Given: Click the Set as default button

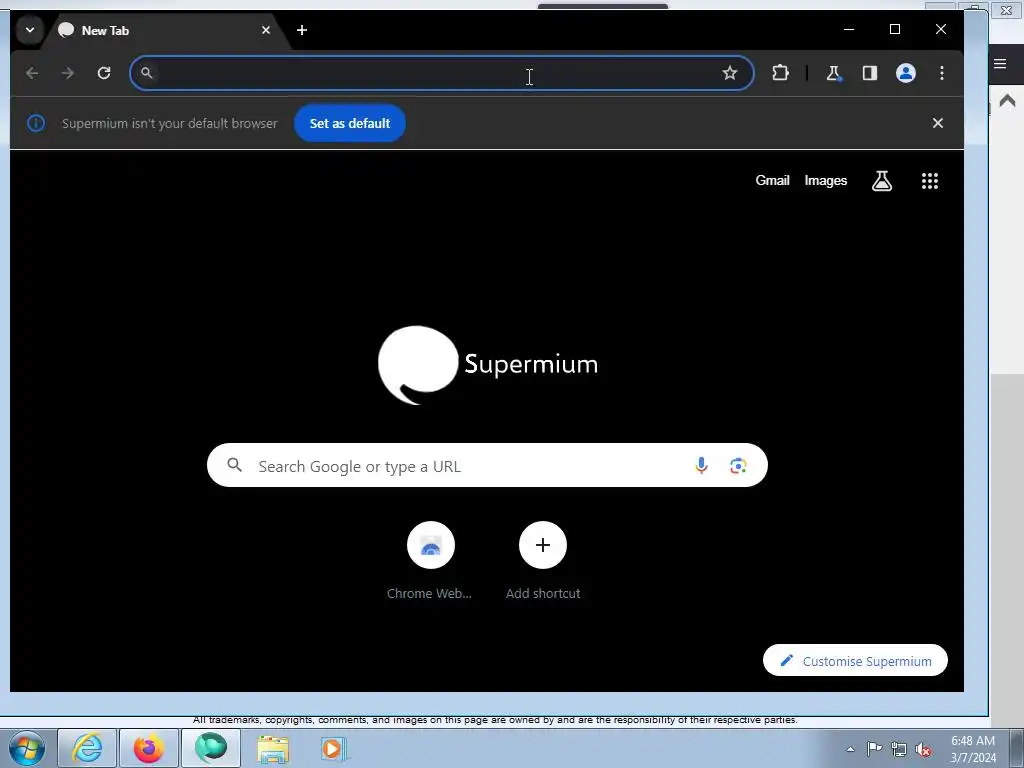Looking at the screenshot, I should pos(349,123).
